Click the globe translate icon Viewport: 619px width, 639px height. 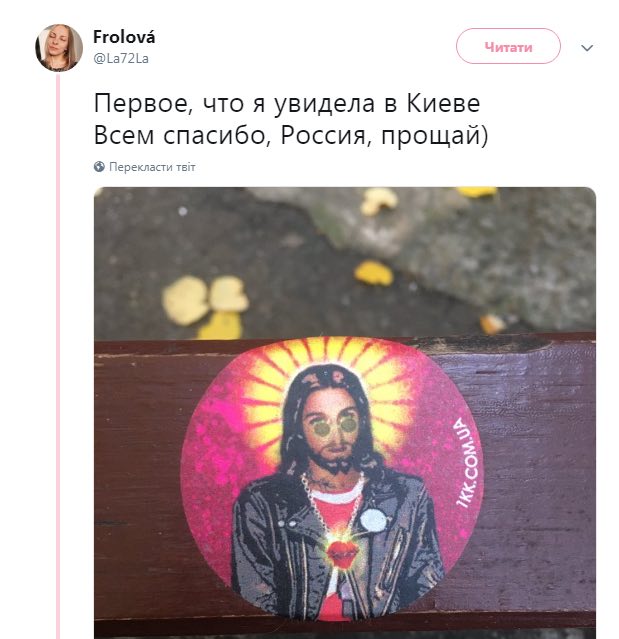[99, 167]
